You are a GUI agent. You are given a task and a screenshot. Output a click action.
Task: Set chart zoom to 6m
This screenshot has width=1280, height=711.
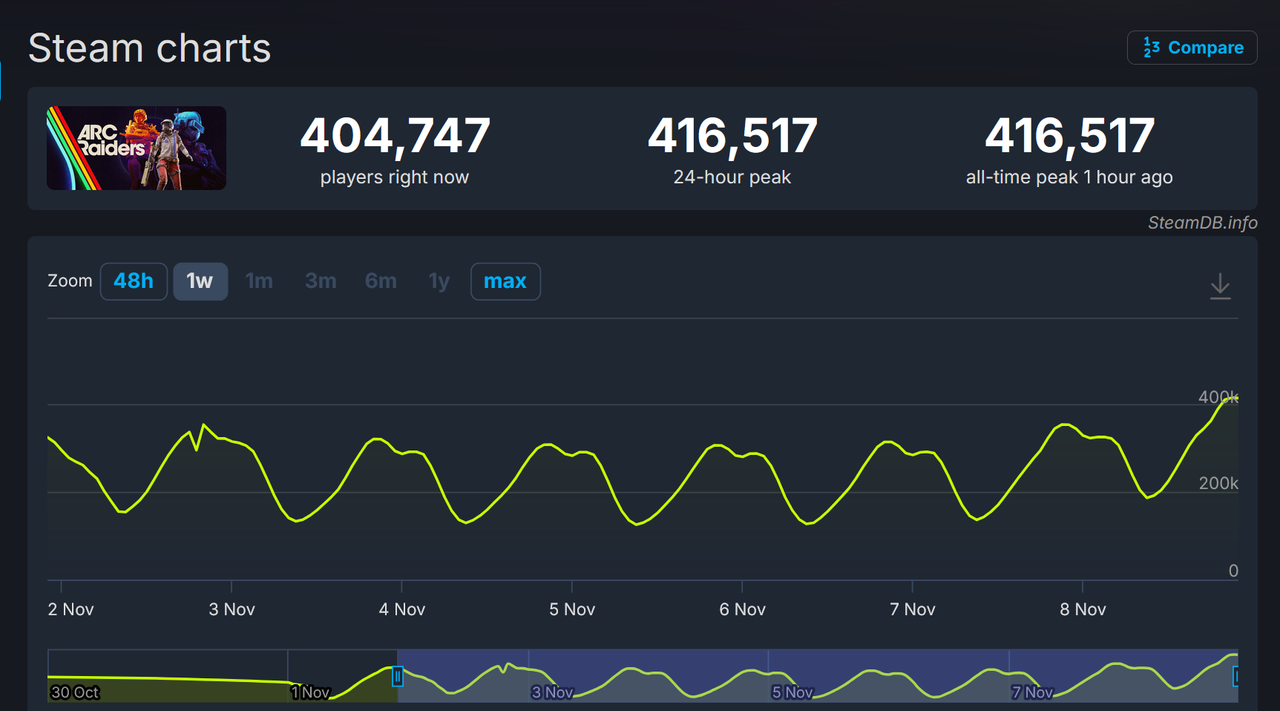[x=381, y=281]
